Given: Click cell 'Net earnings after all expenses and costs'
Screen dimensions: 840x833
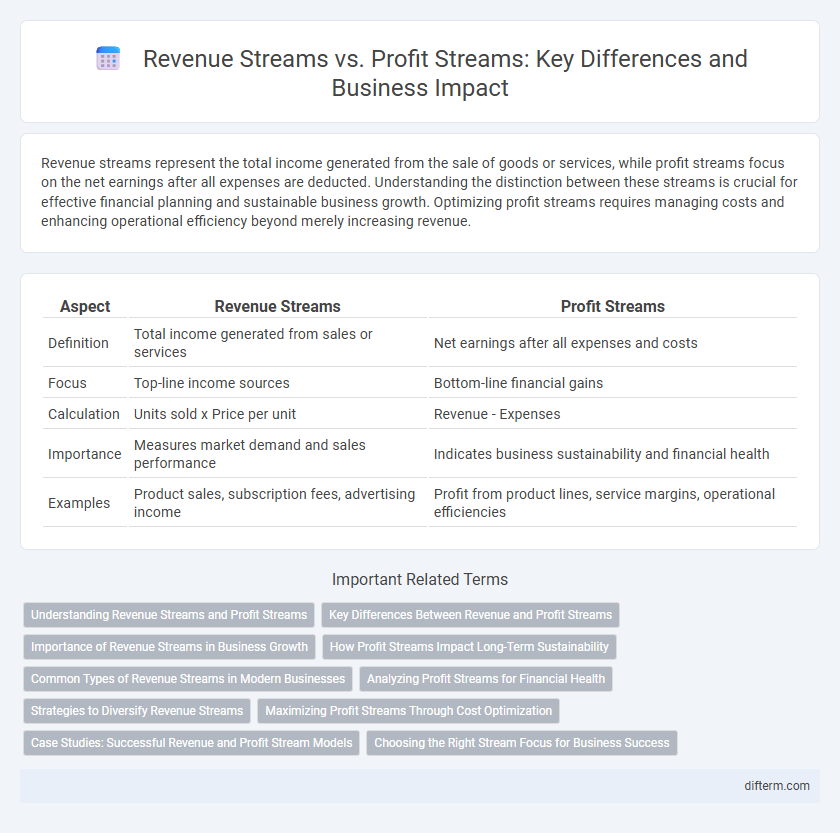Looking at the screenshot, I should tap(613, 343).
